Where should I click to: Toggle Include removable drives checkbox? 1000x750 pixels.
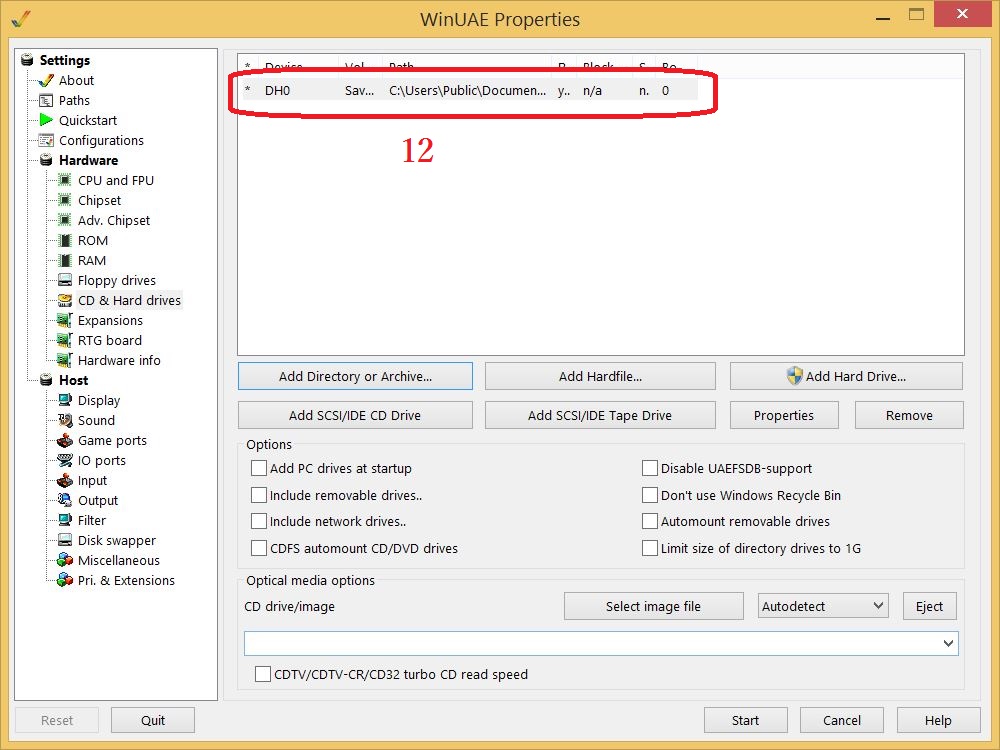point(259,495)
